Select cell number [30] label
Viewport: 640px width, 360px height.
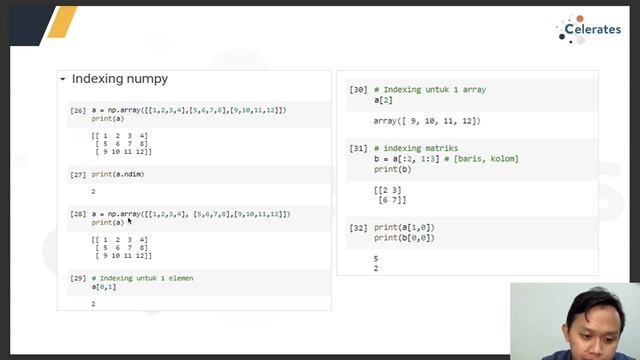coord(358,89)
